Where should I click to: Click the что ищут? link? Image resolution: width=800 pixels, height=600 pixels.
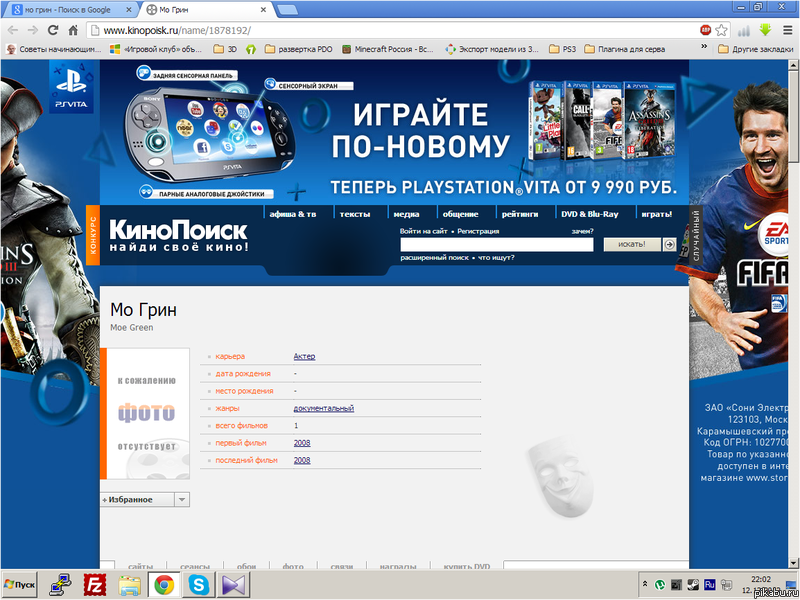click(496, 258)
